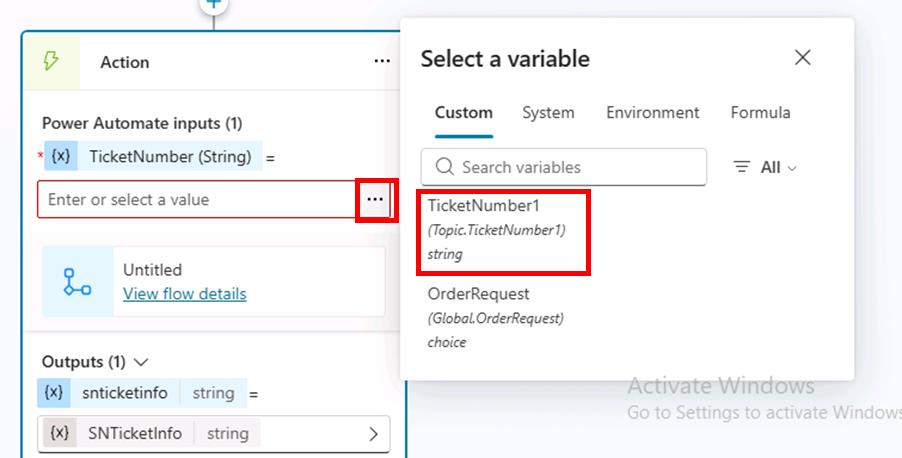Screen dimensions: 902x458
Task: Open the View flow details link
Action: pos(184,294)
